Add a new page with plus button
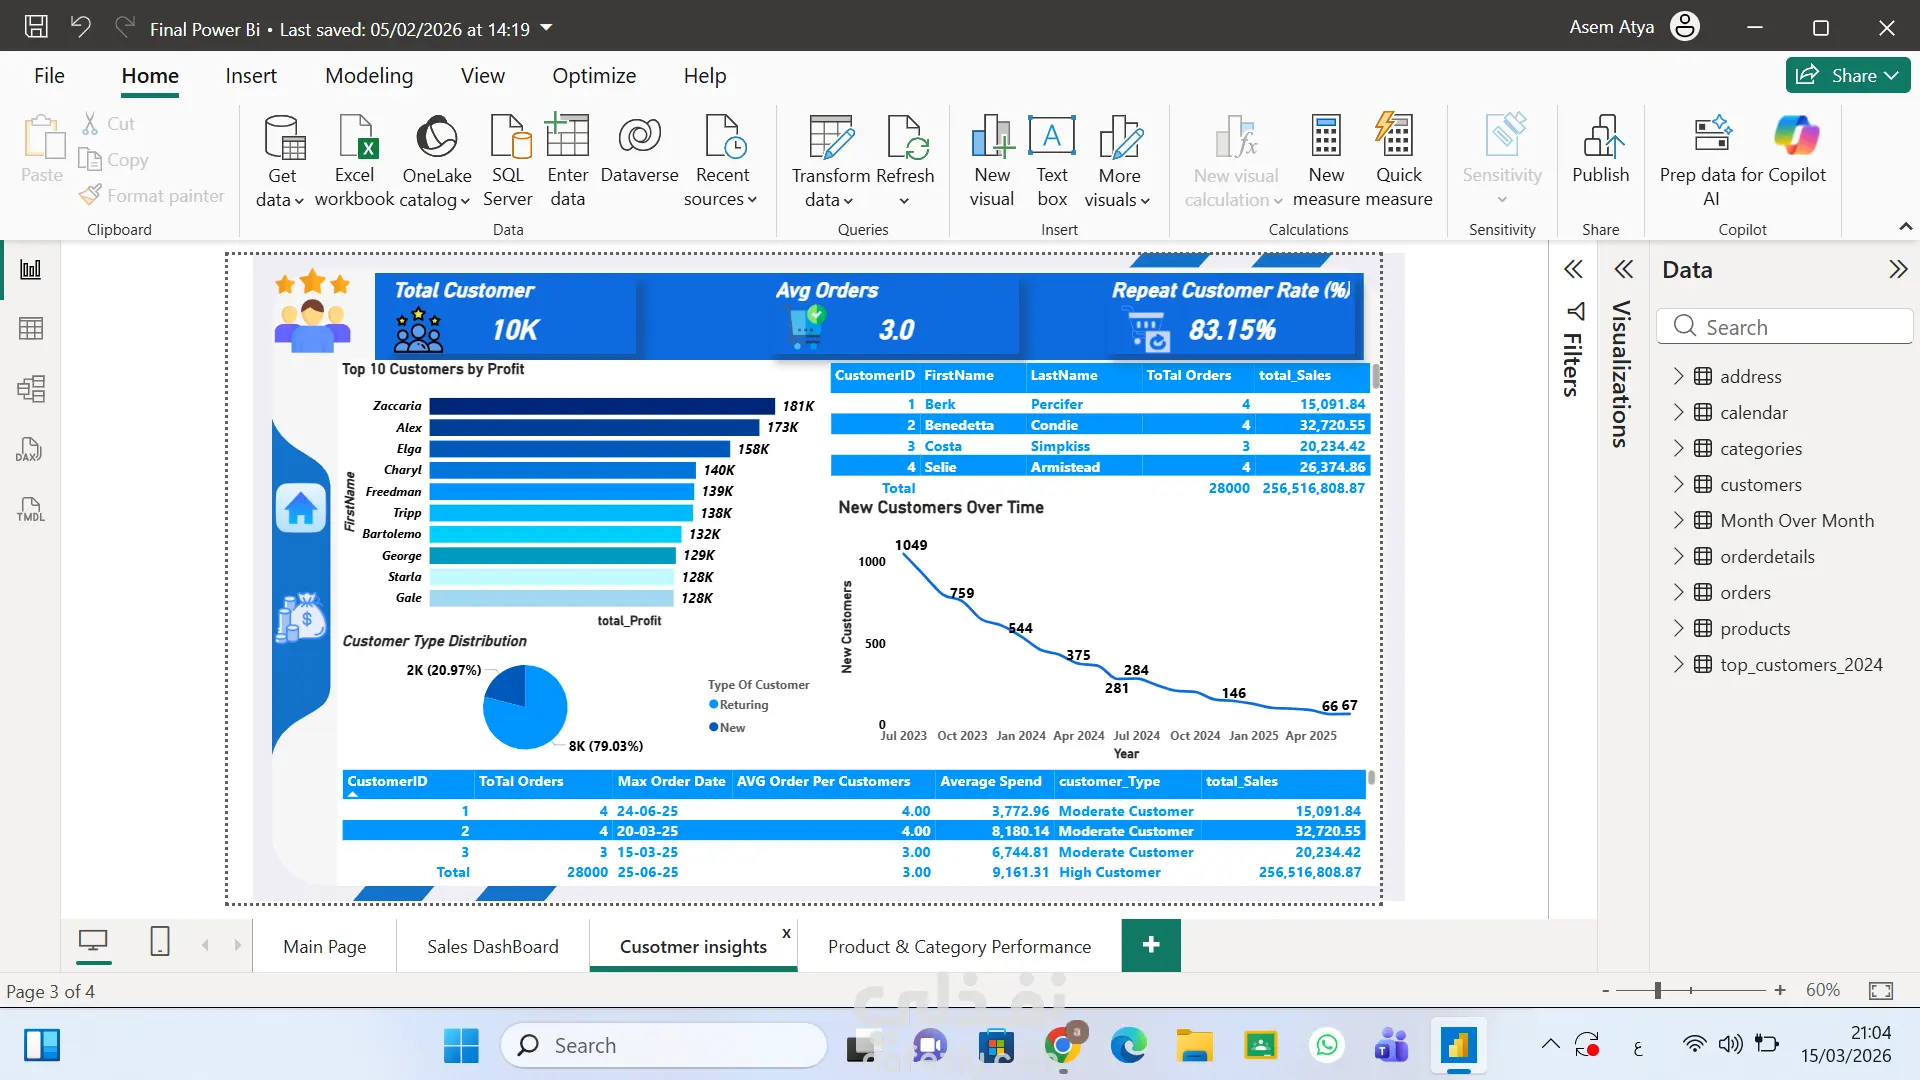This screenshot has height=1080, width=1920. (1151, 945)
